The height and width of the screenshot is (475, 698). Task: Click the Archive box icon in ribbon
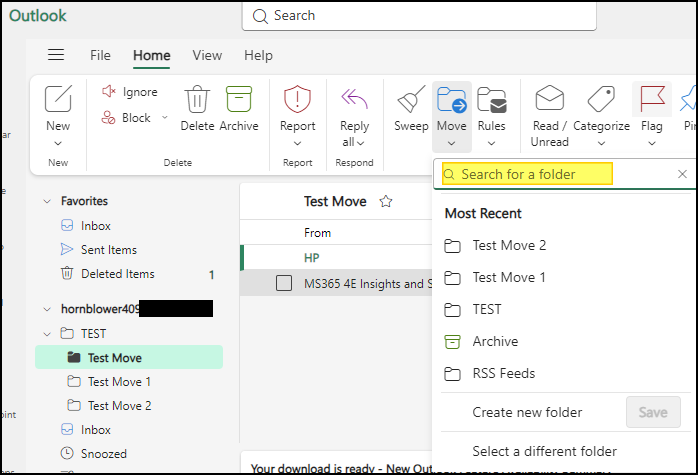[239, 99]
